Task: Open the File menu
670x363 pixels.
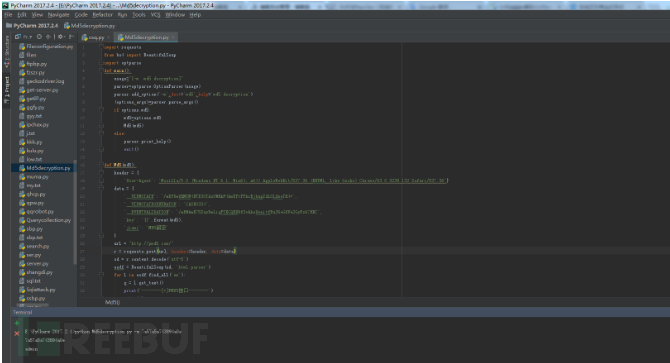Action: tap(8, 15)
